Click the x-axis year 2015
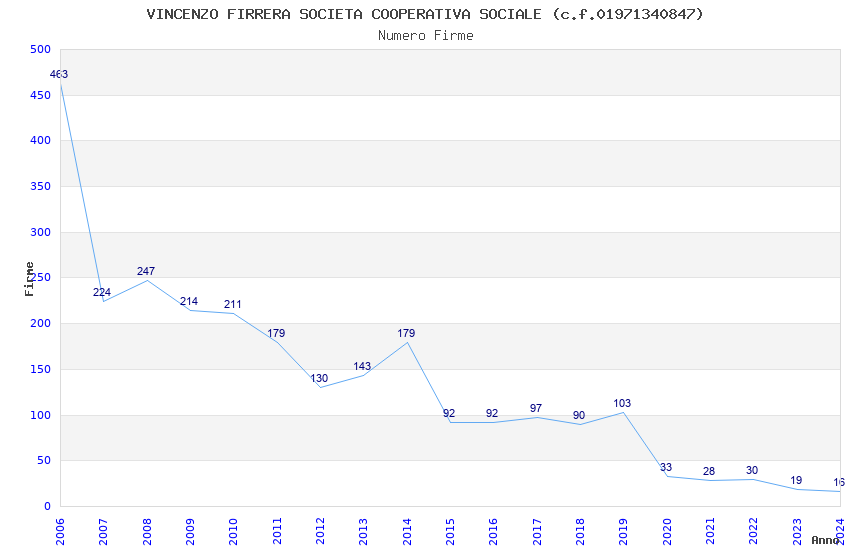 pyautogui.click(x=450, y=531)
